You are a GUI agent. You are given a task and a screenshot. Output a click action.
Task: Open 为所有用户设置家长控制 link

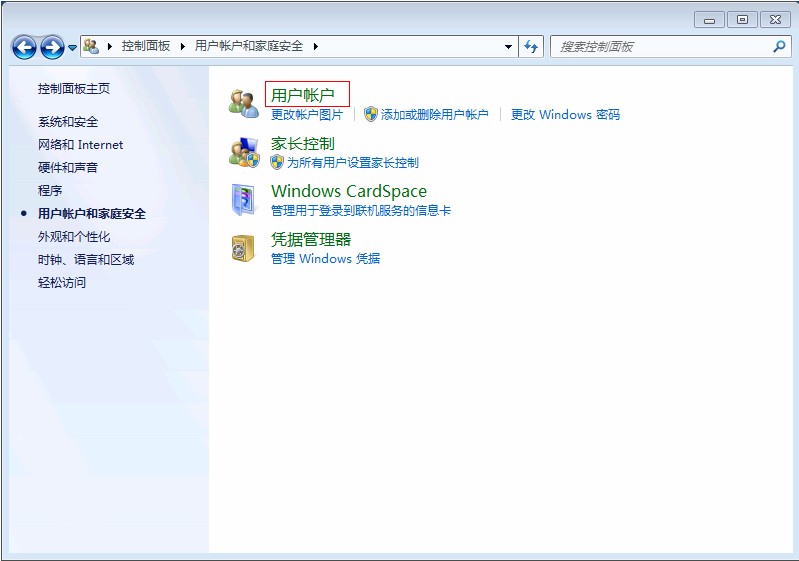[x=352, y=162]
